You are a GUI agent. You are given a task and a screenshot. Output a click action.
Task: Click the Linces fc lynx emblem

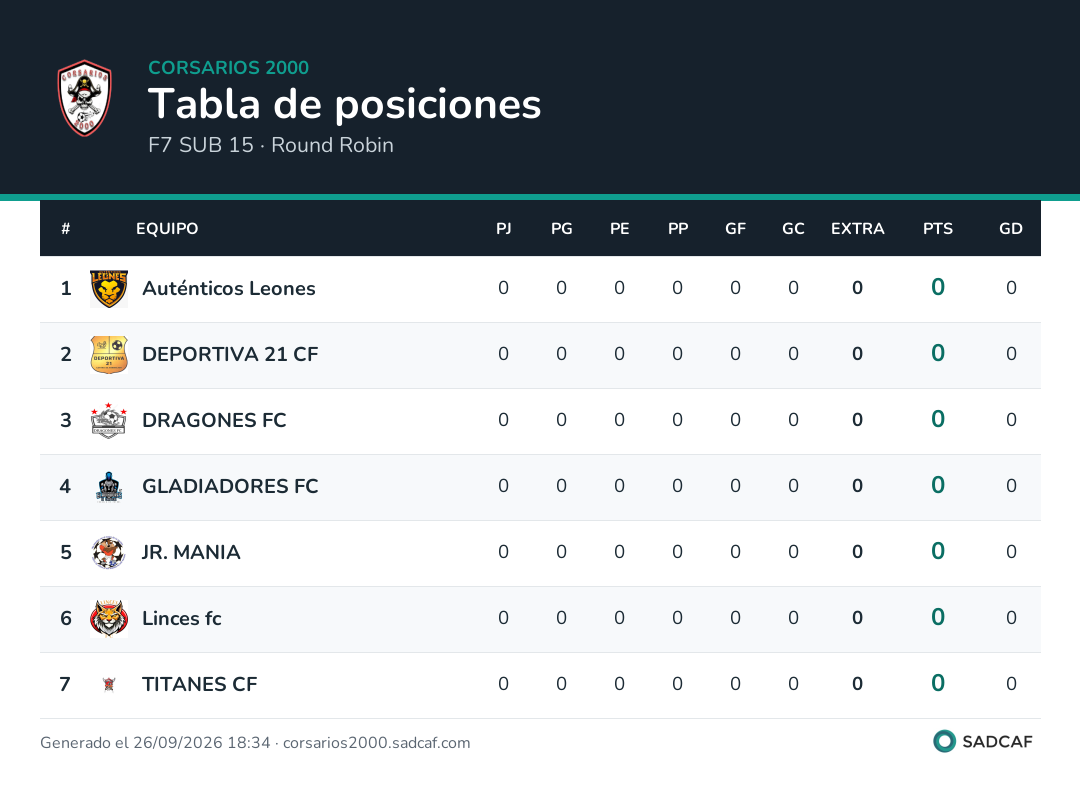109,618
